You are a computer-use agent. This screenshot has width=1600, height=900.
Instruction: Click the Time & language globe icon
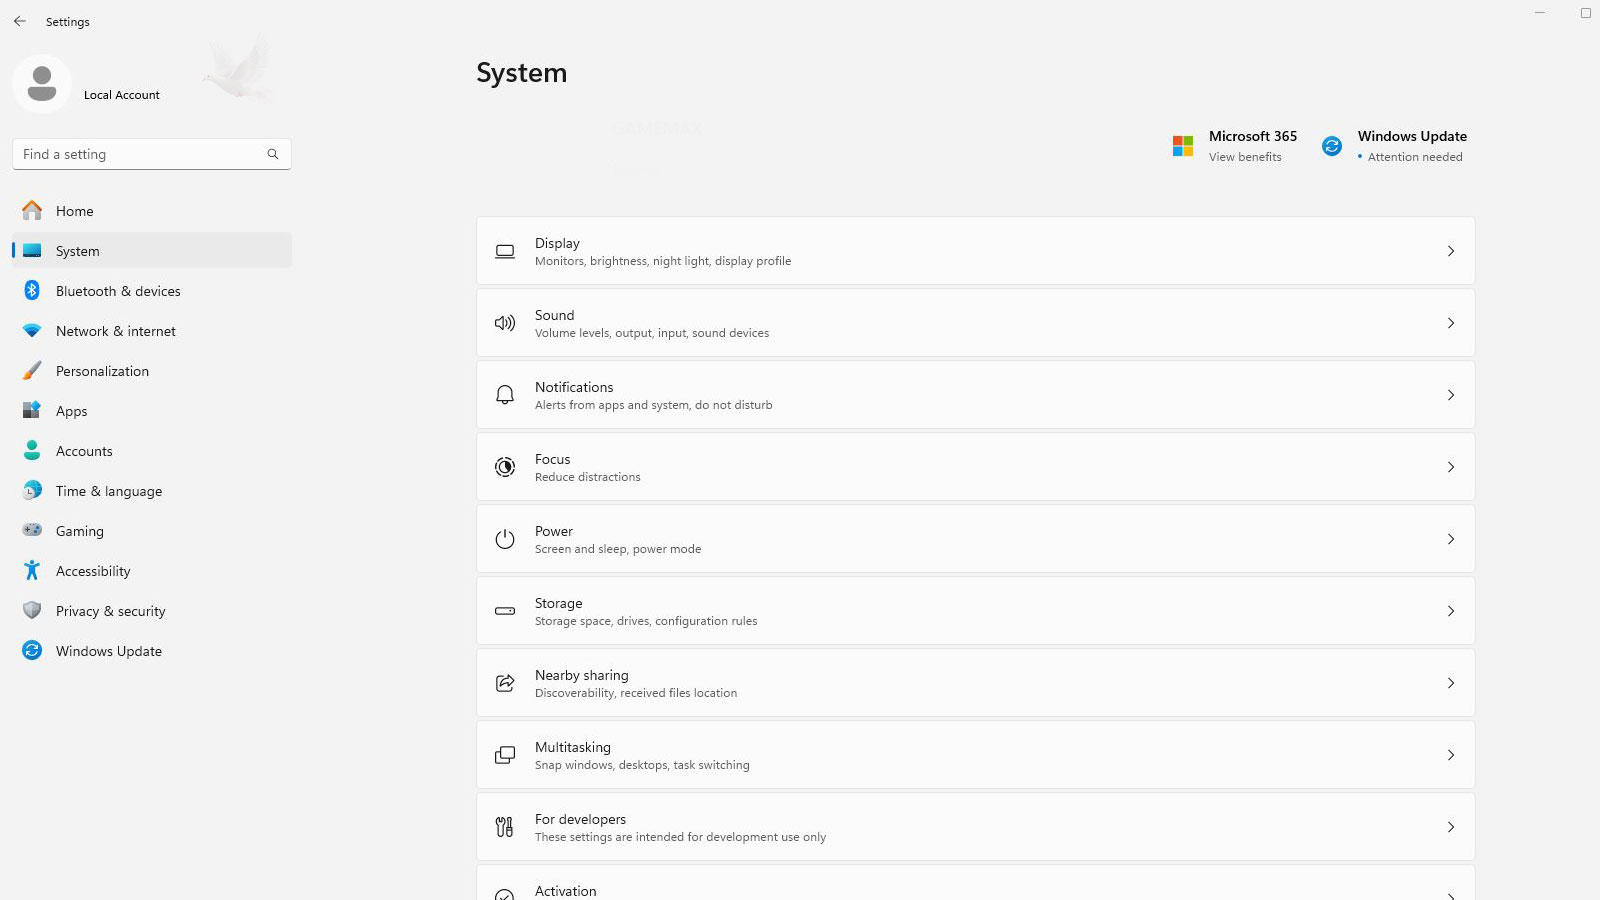coord(32,490)
